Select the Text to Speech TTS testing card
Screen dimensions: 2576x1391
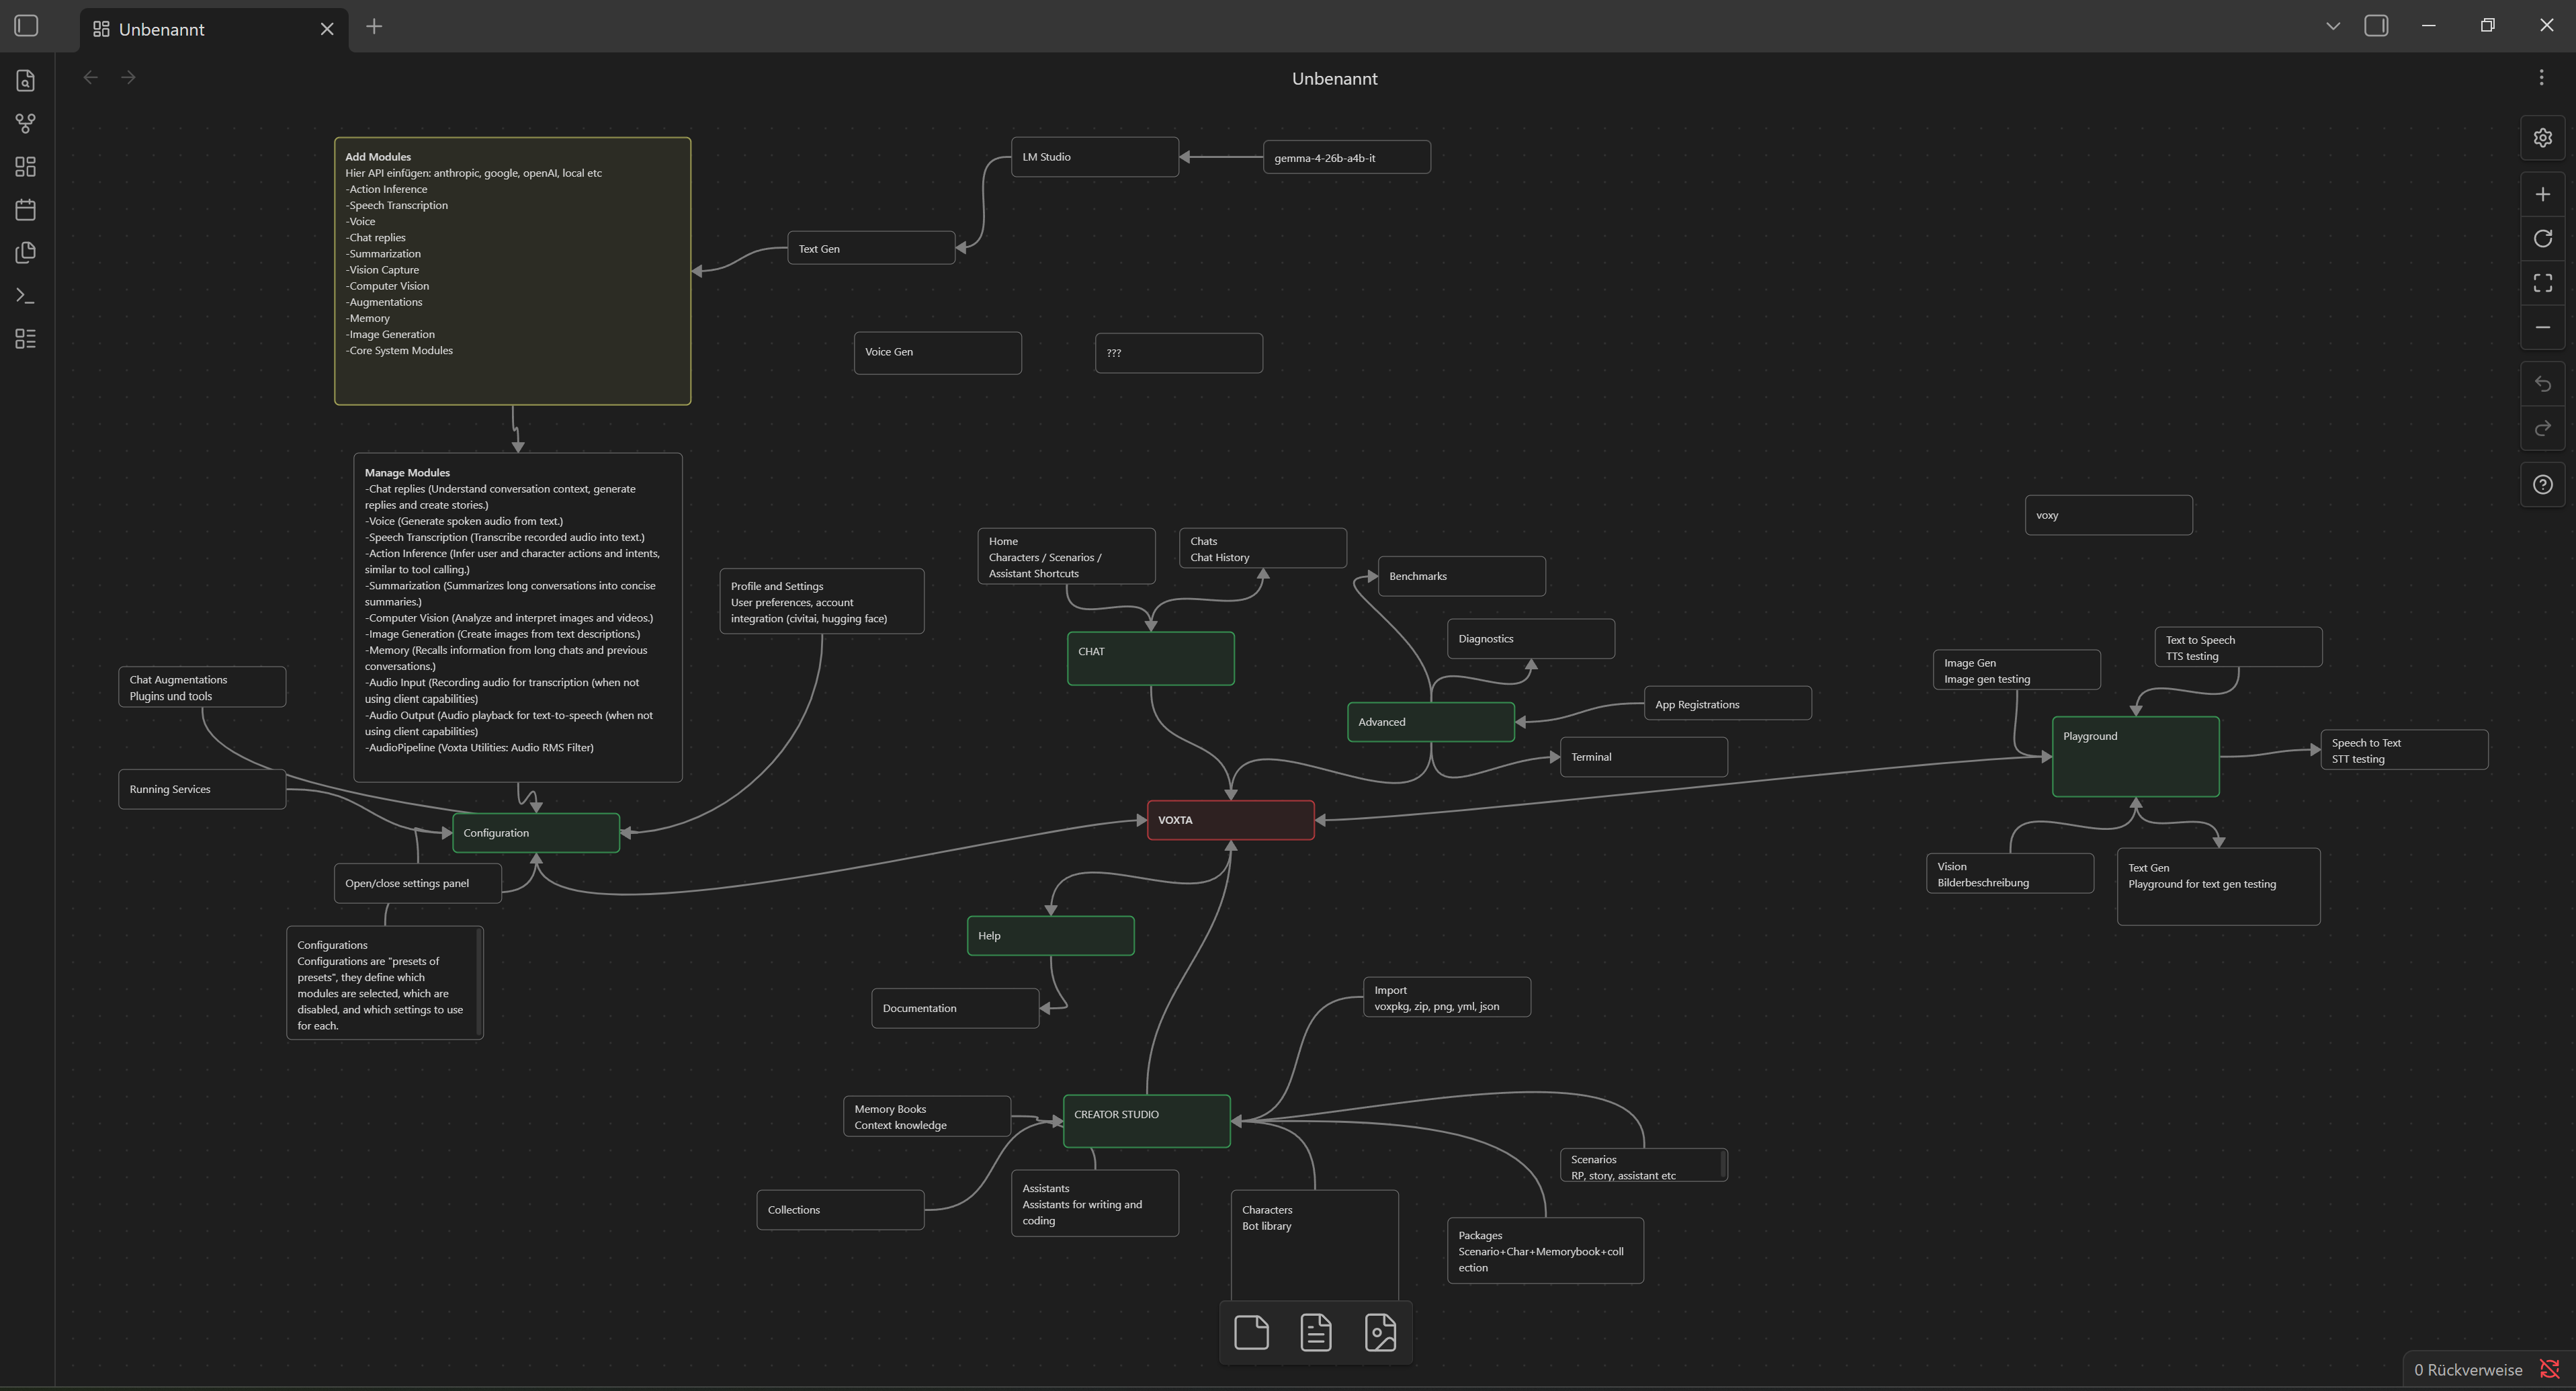(x=2238, y=647)
